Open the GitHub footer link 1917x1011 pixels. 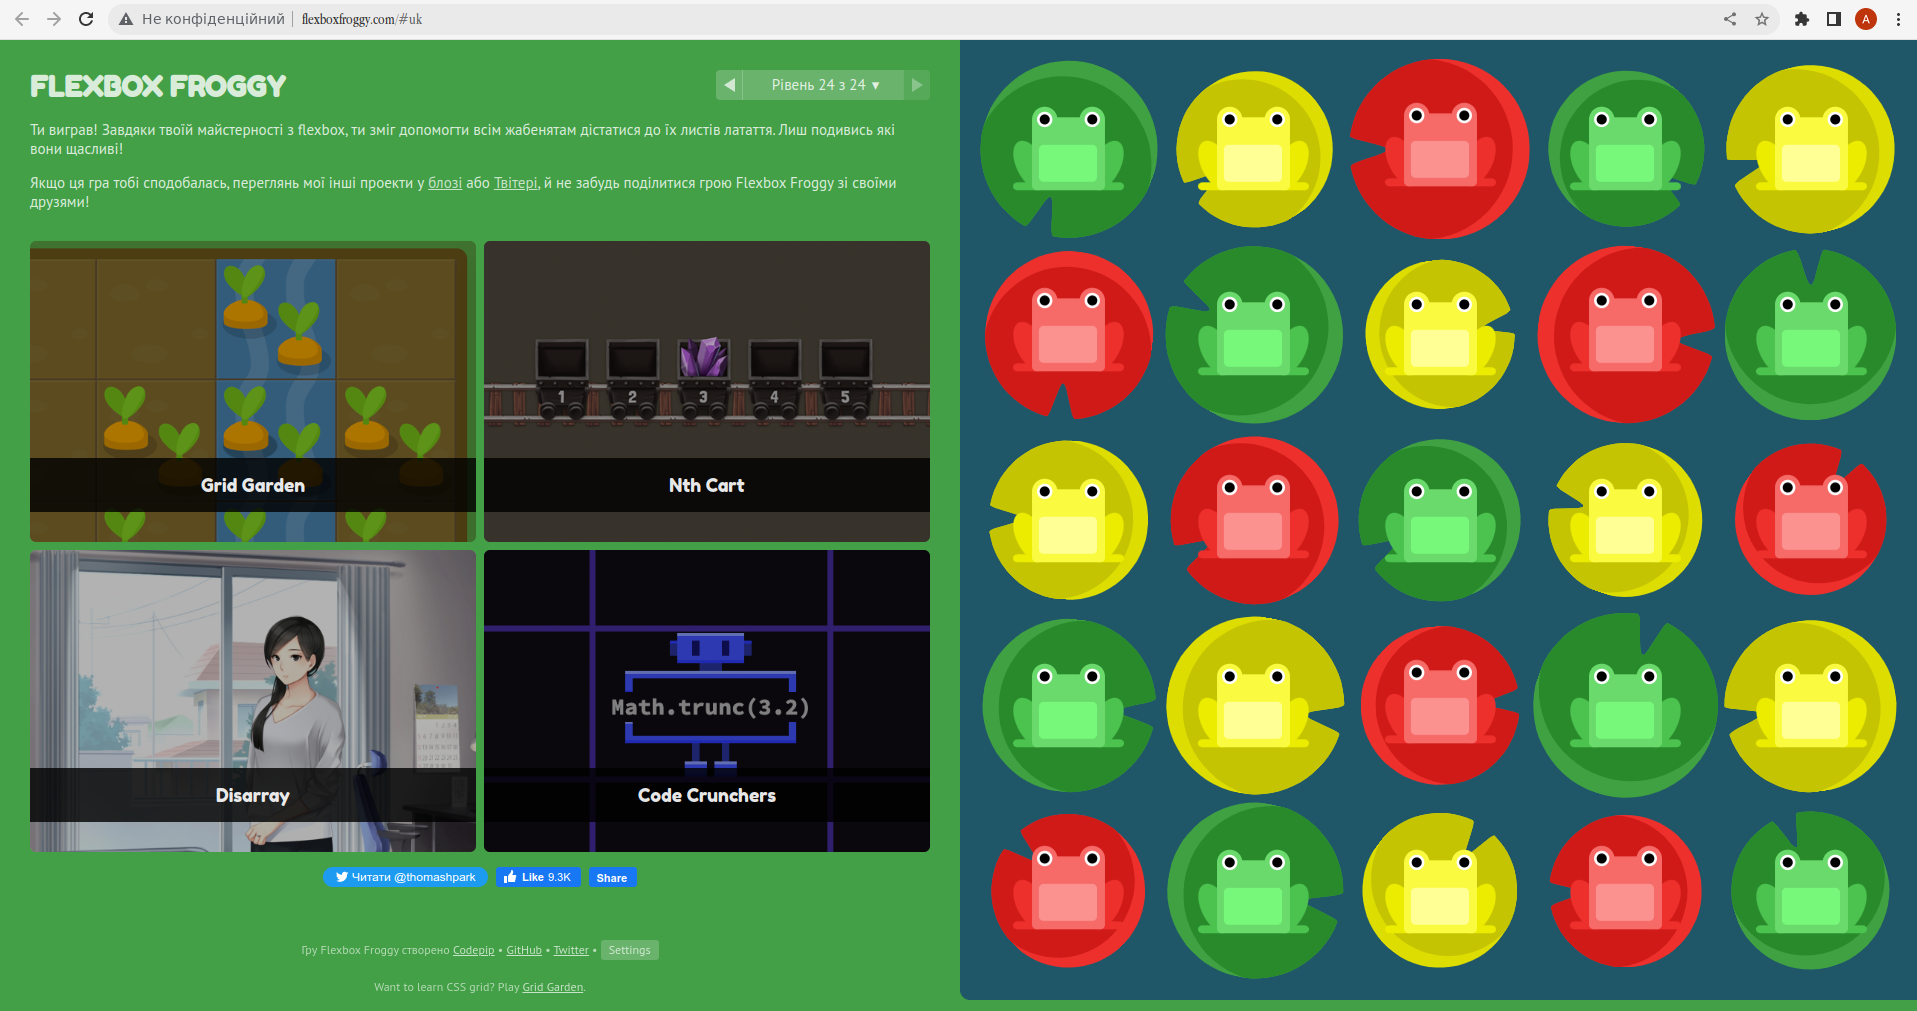tap(524, 950)
